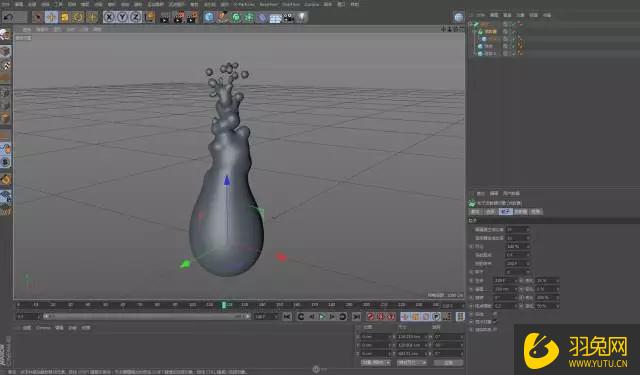Open the coordinate manager Size mode dropdown
Screen dimensions: 640x375
(411, 362)
